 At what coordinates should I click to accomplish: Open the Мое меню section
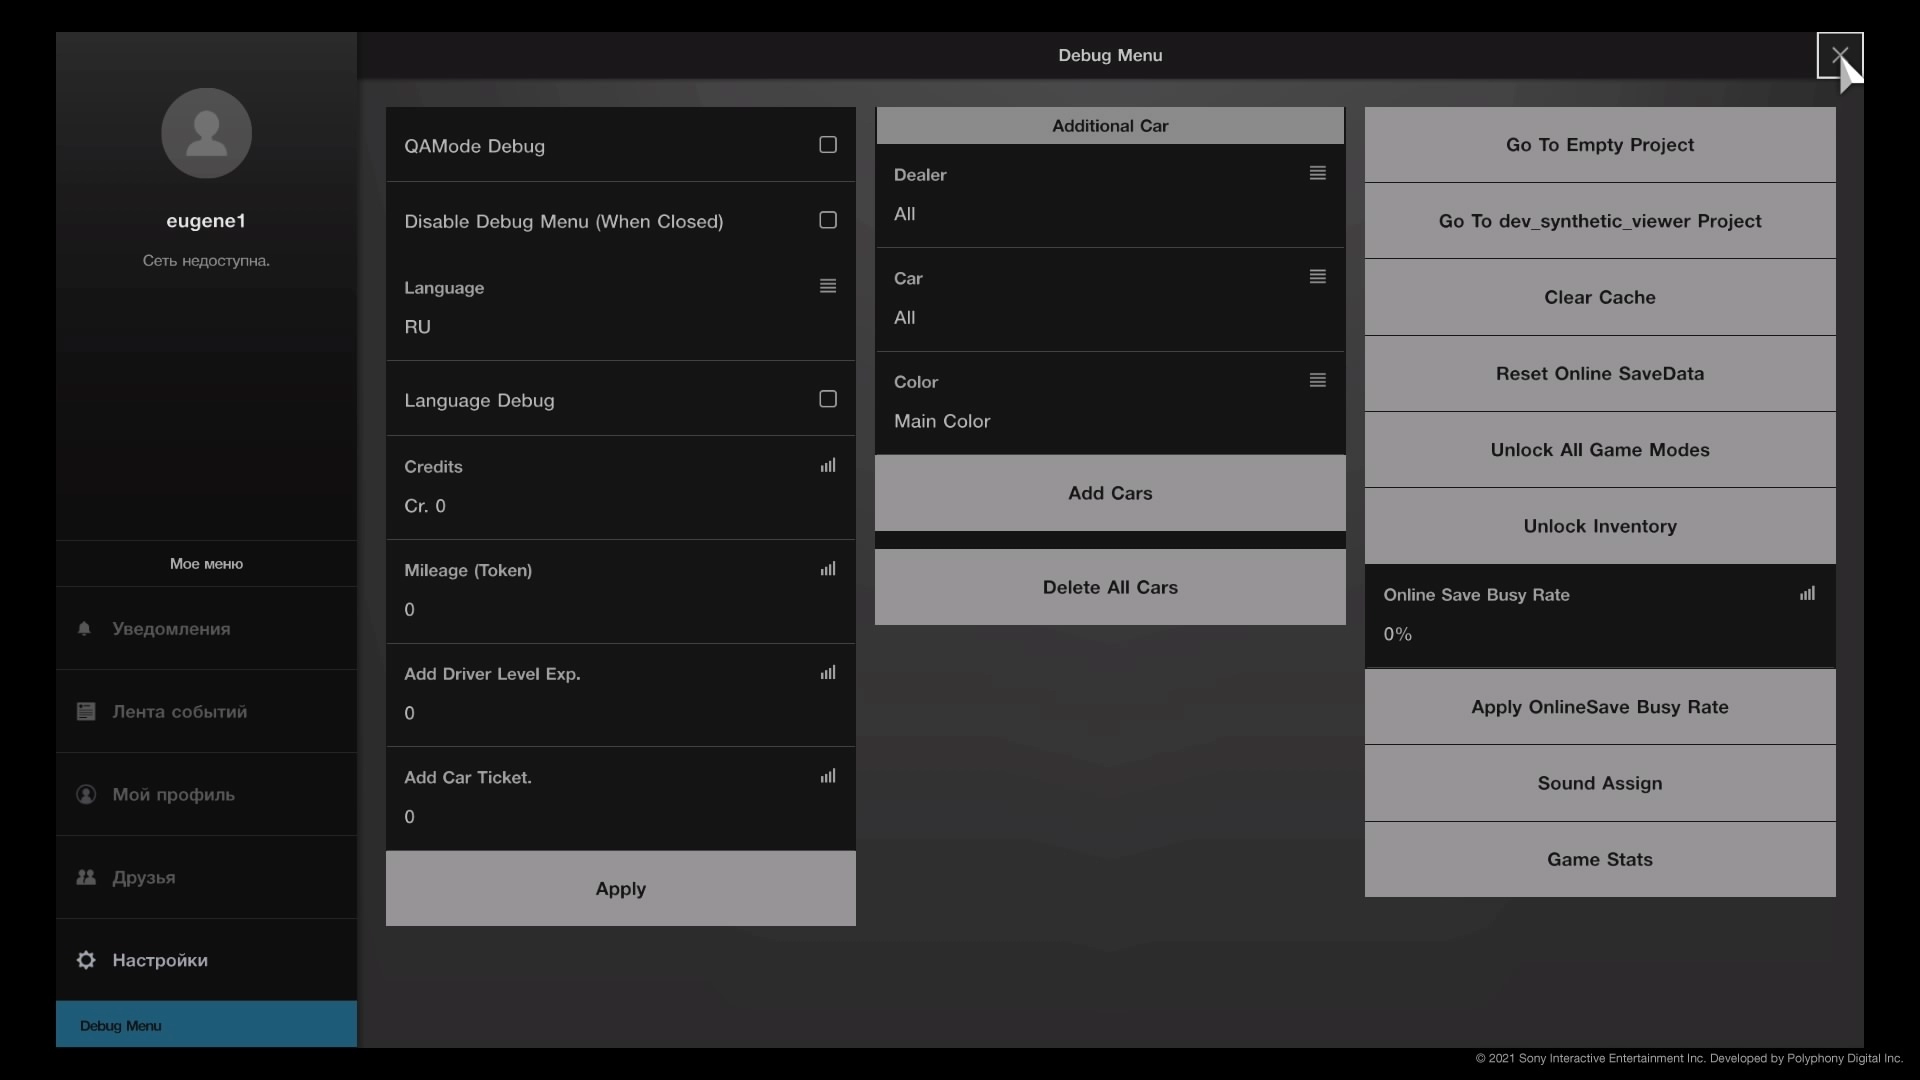point(206,564)
